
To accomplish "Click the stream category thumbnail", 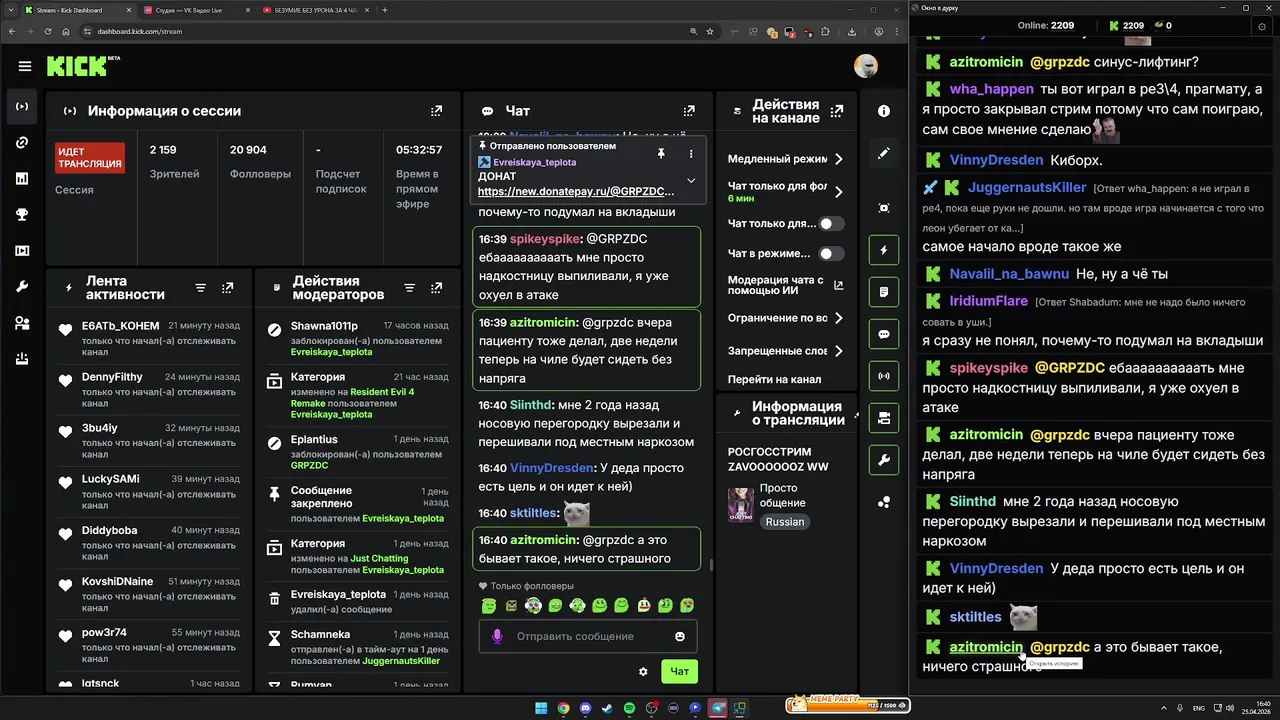I will [x=741, y=505].
